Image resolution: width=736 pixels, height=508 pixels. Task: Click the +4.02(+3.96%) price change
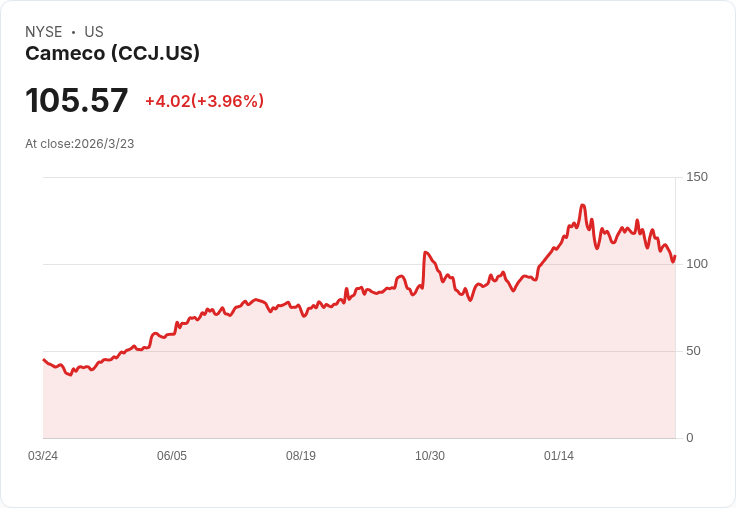tap(204, 101)
